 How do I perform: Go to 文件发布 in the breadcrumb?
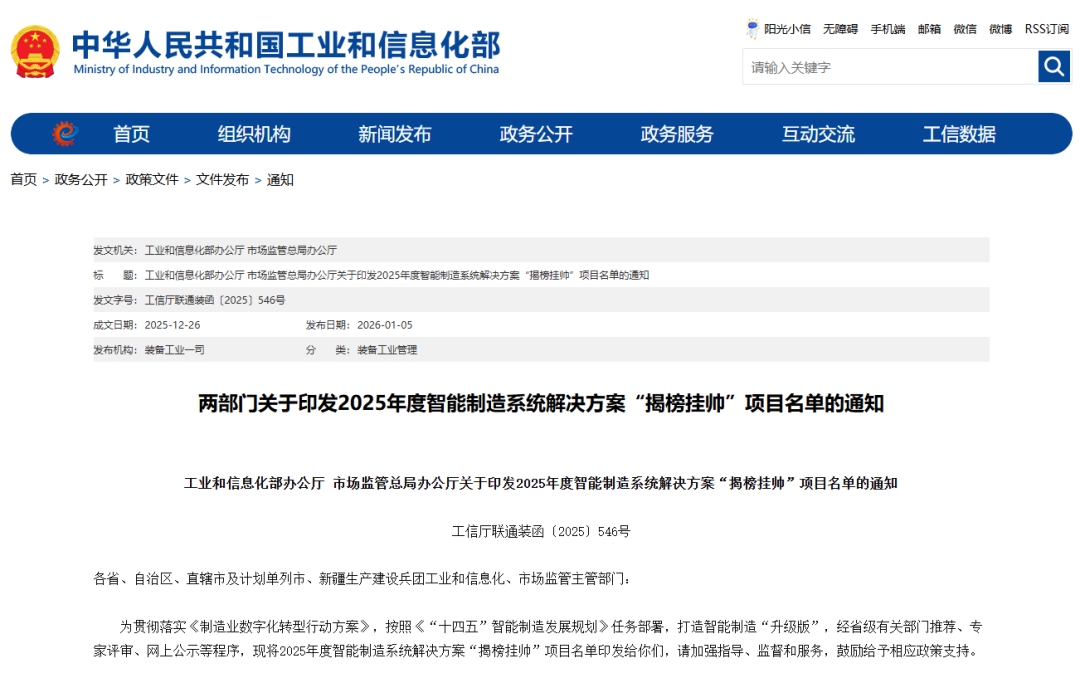point(222,180)
